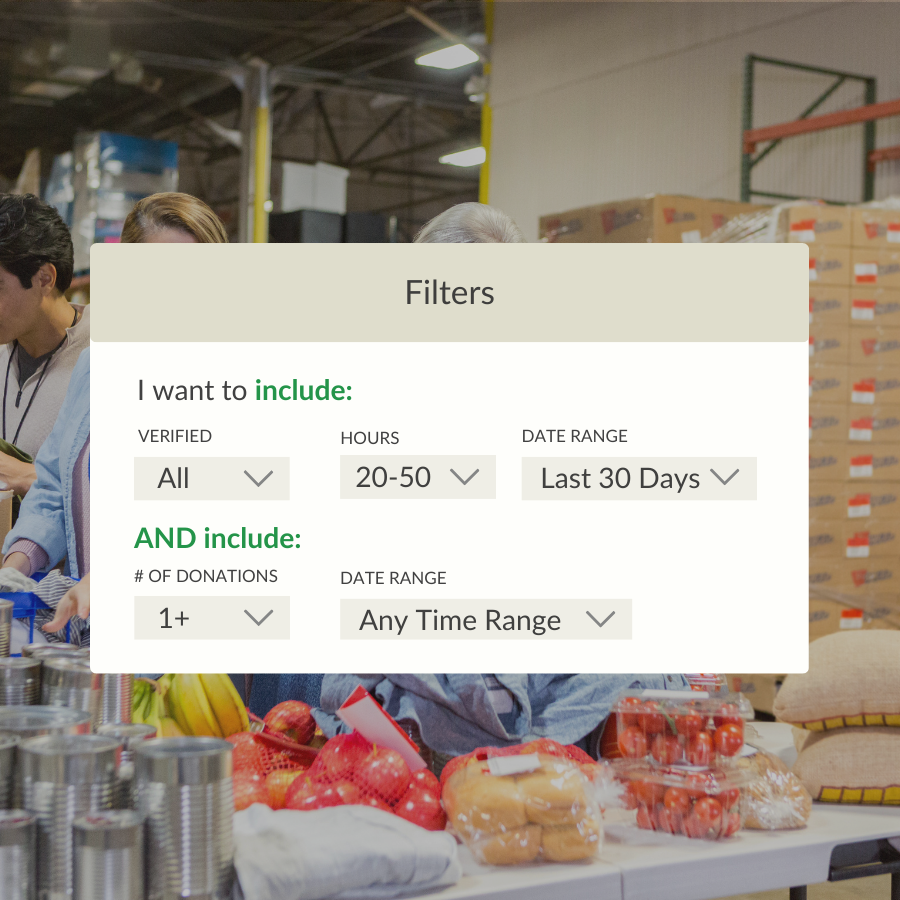This screenshot has height=900, width=900.
Task: Click the chevron arrow beside 1+
Action: 258,618
